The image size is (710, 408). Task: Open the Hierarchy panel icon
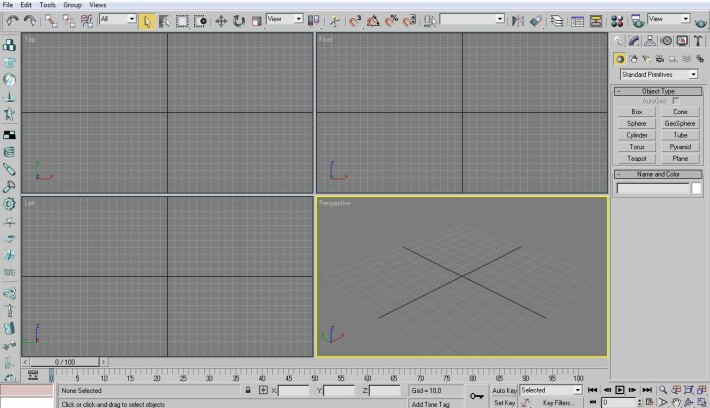tap(650, 41)
